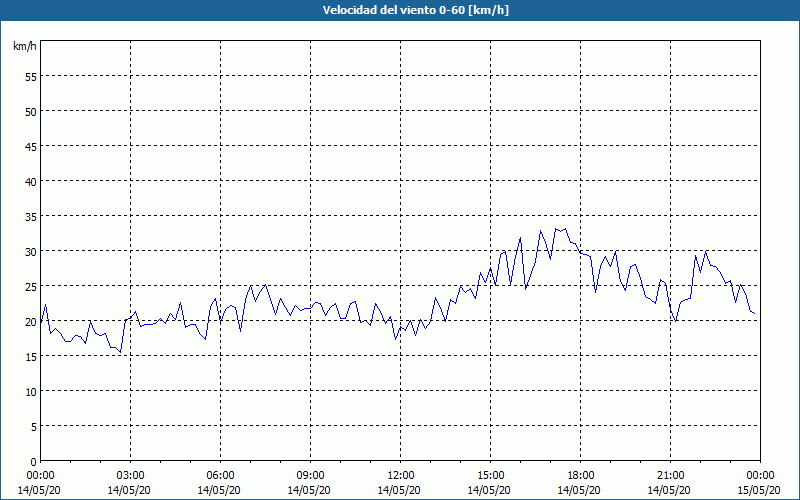Screen dimensions: 800x500
Task: Click the 18:00 time label on x-axis
Action: tap(581, 476)
